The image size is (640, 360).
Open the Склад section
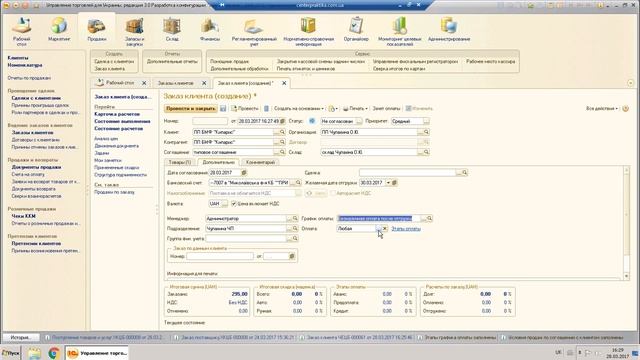point(172,29)
